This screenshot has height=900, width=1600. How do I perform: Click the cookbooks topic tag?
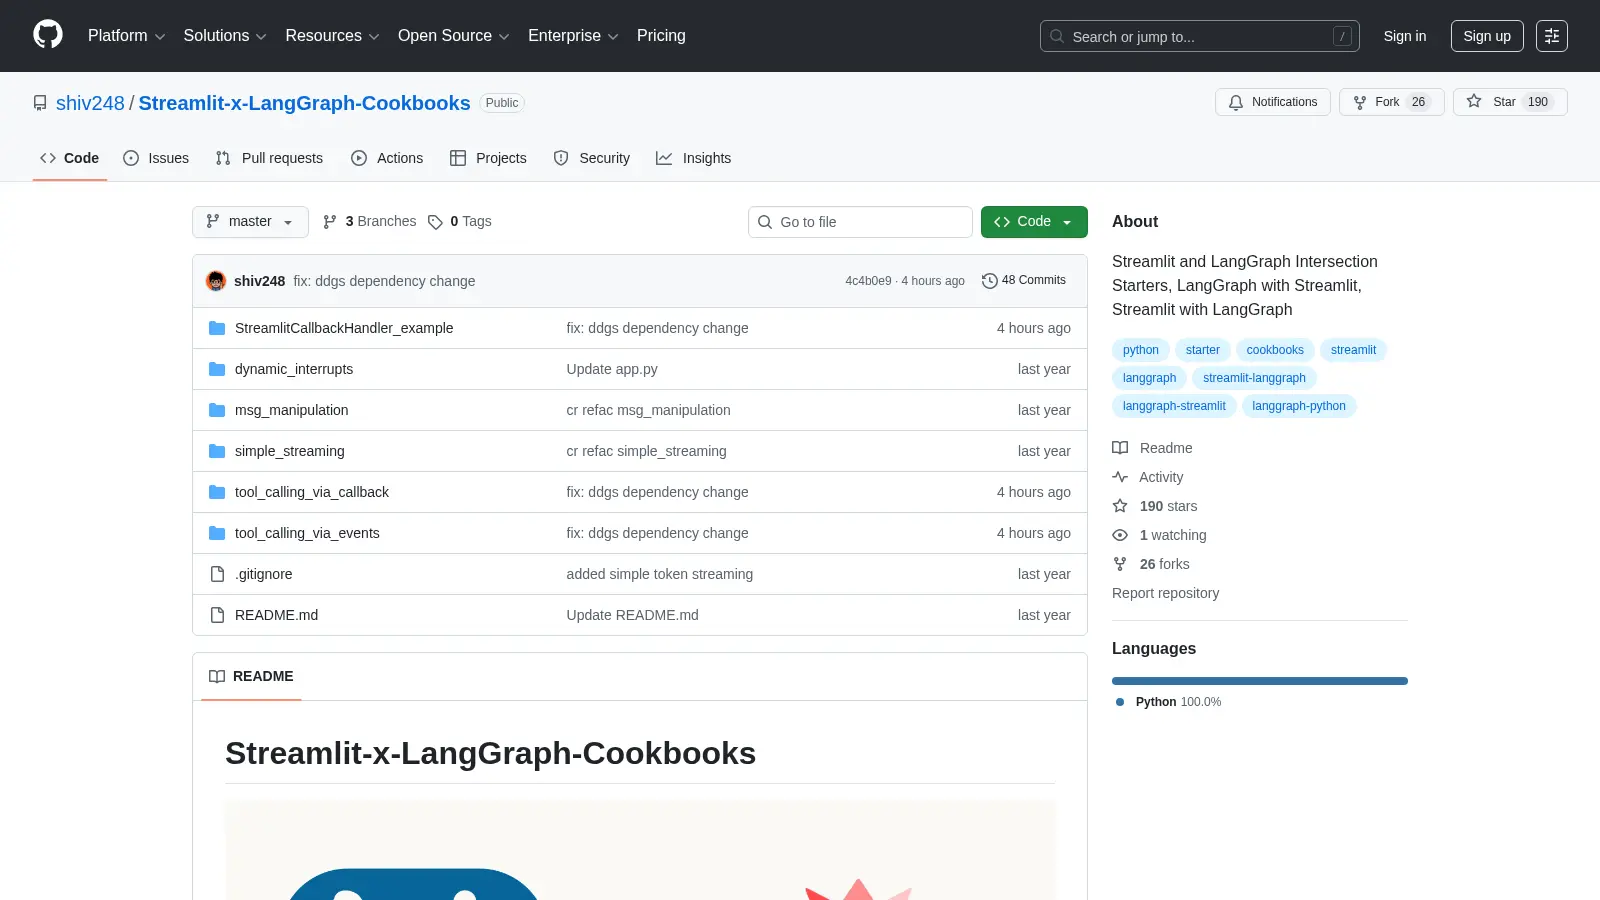tap(1275, 350)
